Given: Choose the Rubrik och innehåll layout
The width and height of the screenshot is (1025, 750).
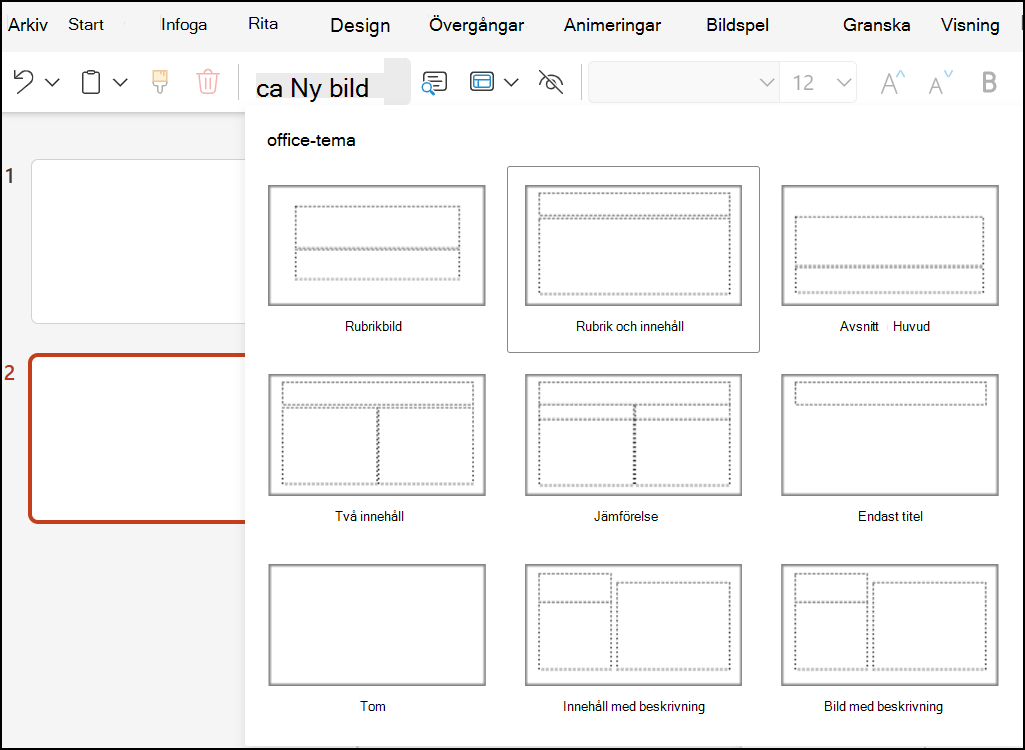Looking at the screenshot, I should click(x=633, y=260).
